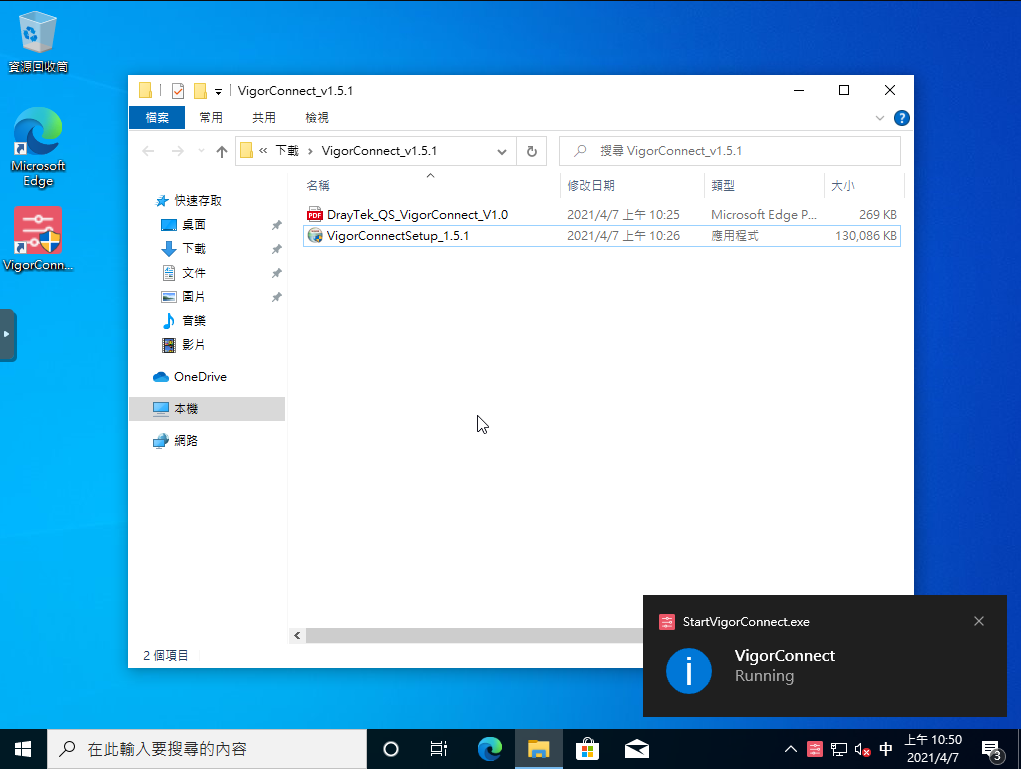Screen dimensions: 1021x769
Task: Go up one folder level
Action: (222, 151)
